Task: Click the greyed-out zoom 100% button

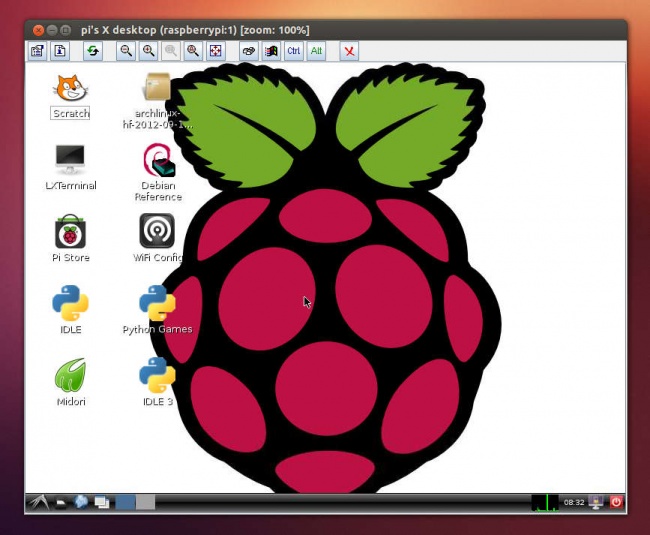Action: (x=171, y=51)
